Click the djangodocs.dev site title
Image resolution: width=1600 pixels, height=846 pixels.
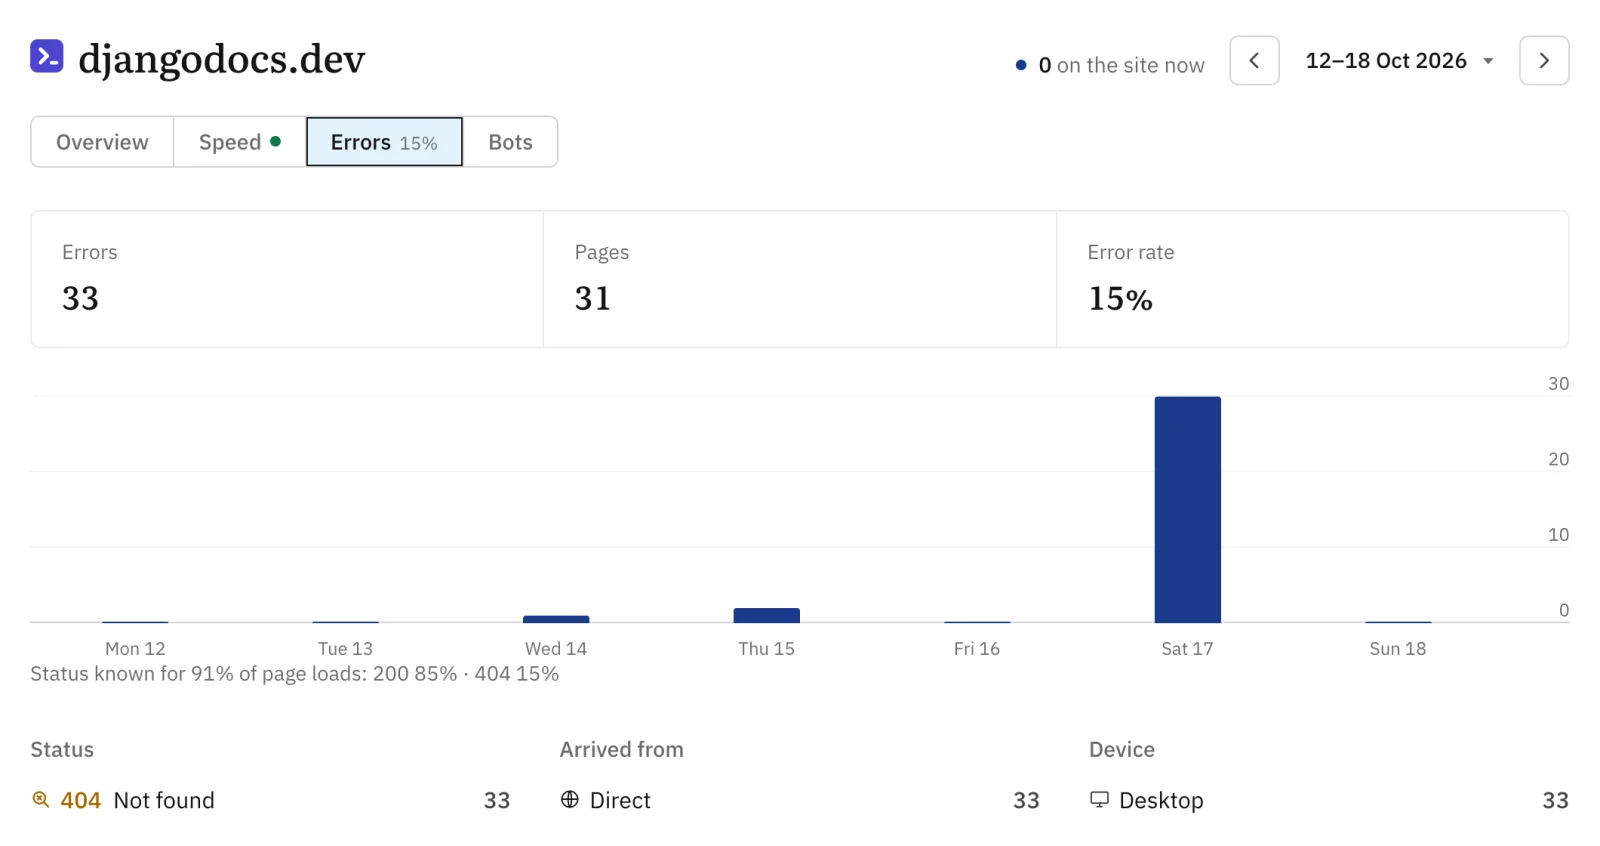click(222, 59)
